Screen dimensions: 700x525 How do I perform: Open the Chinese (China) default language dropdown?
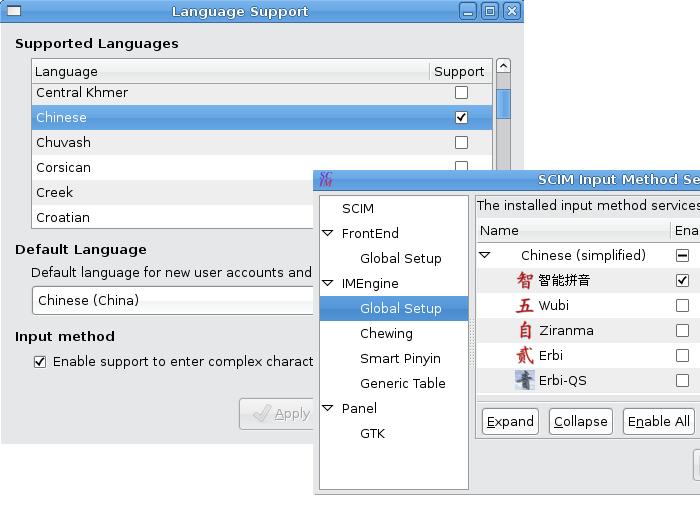(x=173, y=300)
